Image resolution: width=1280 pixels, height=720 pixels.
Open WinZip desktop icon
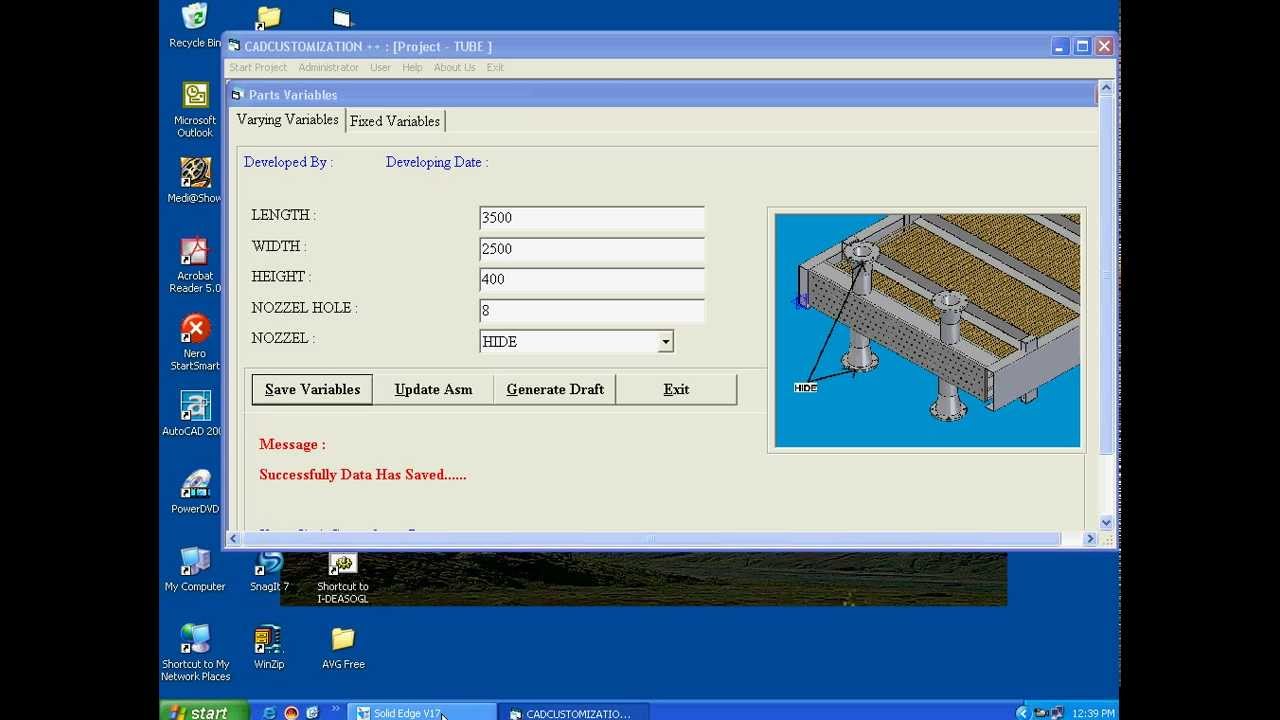click(x=268, y=640)
